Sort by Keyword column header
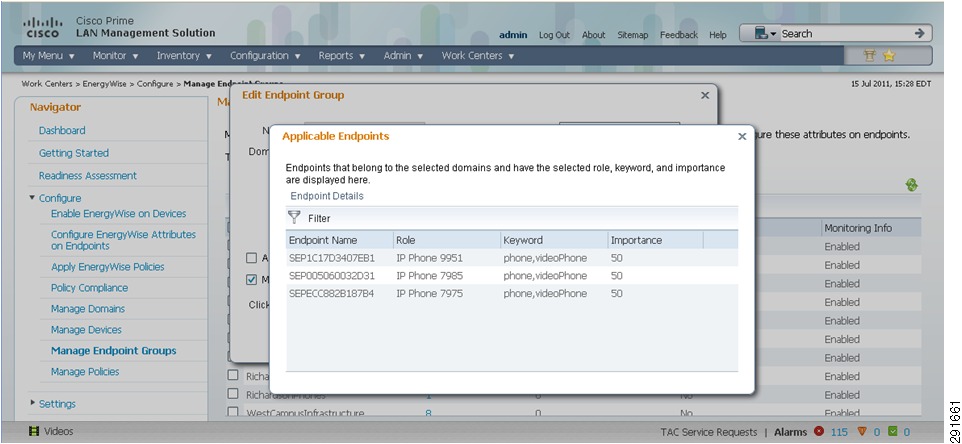Screen dimensions: 962x444 coord(554,240)
